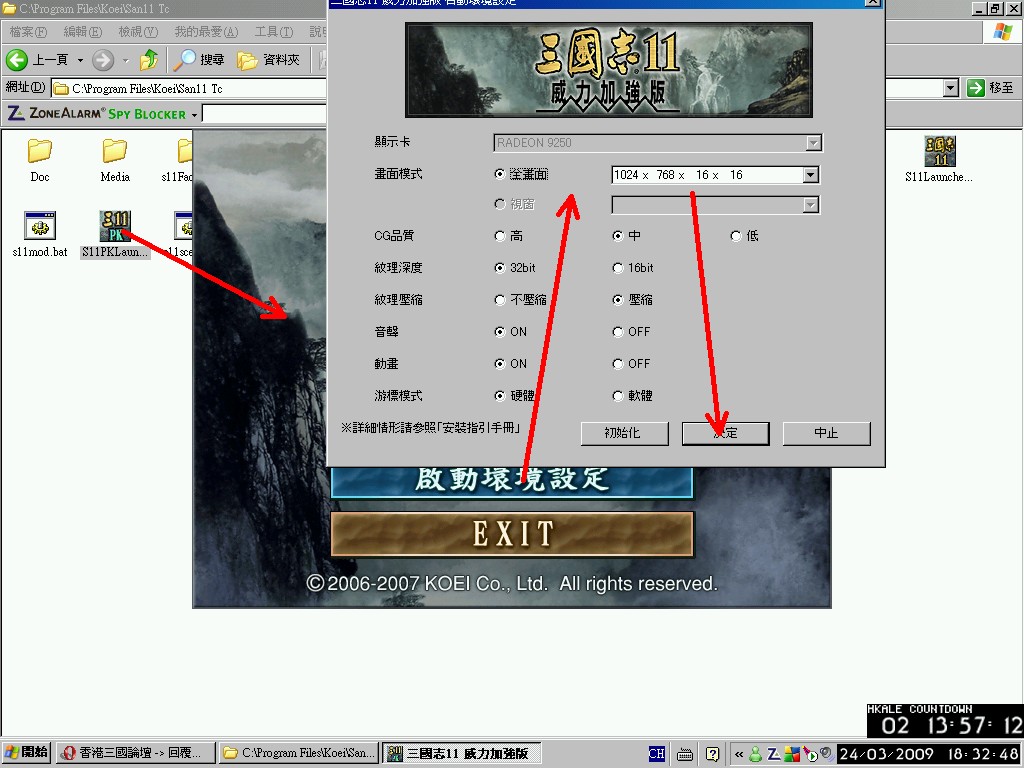The image size is (1024, 768).
Task: Turn 音聲 sound ON
Action: coord(500,332)
